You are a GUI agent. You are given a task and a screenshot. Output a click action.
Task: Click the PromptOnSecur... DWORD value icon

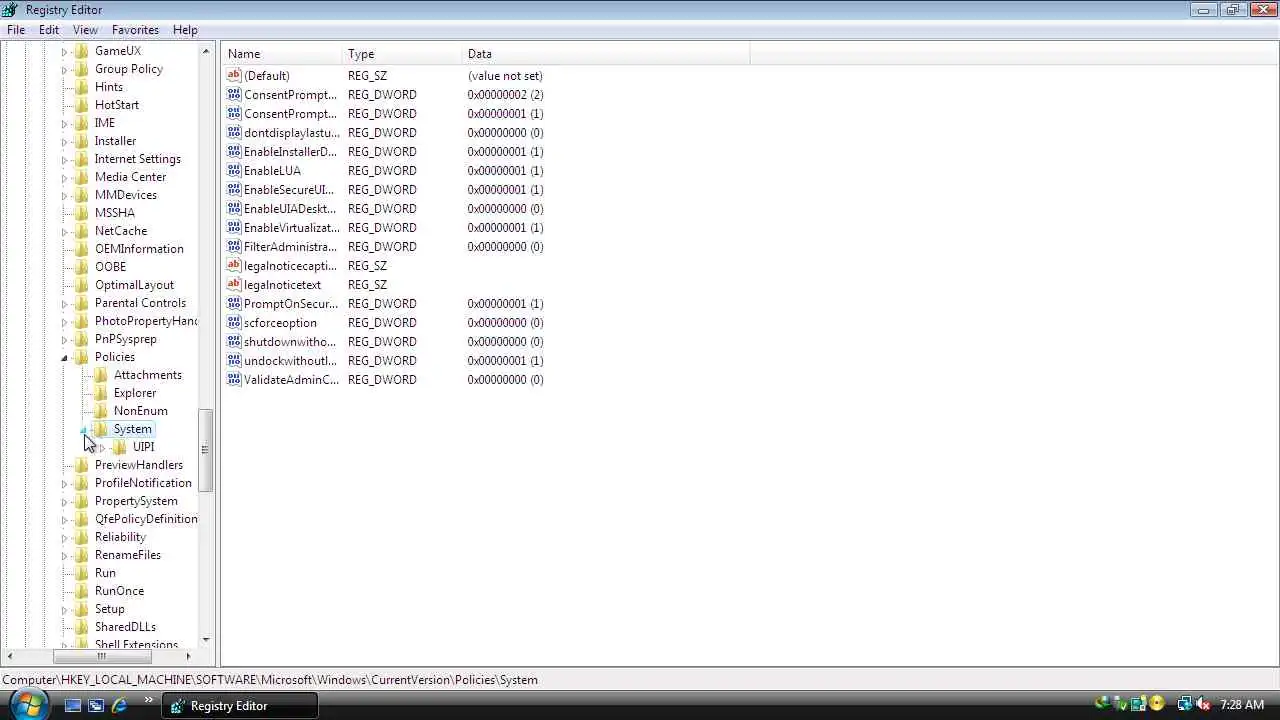pos(234,304)
